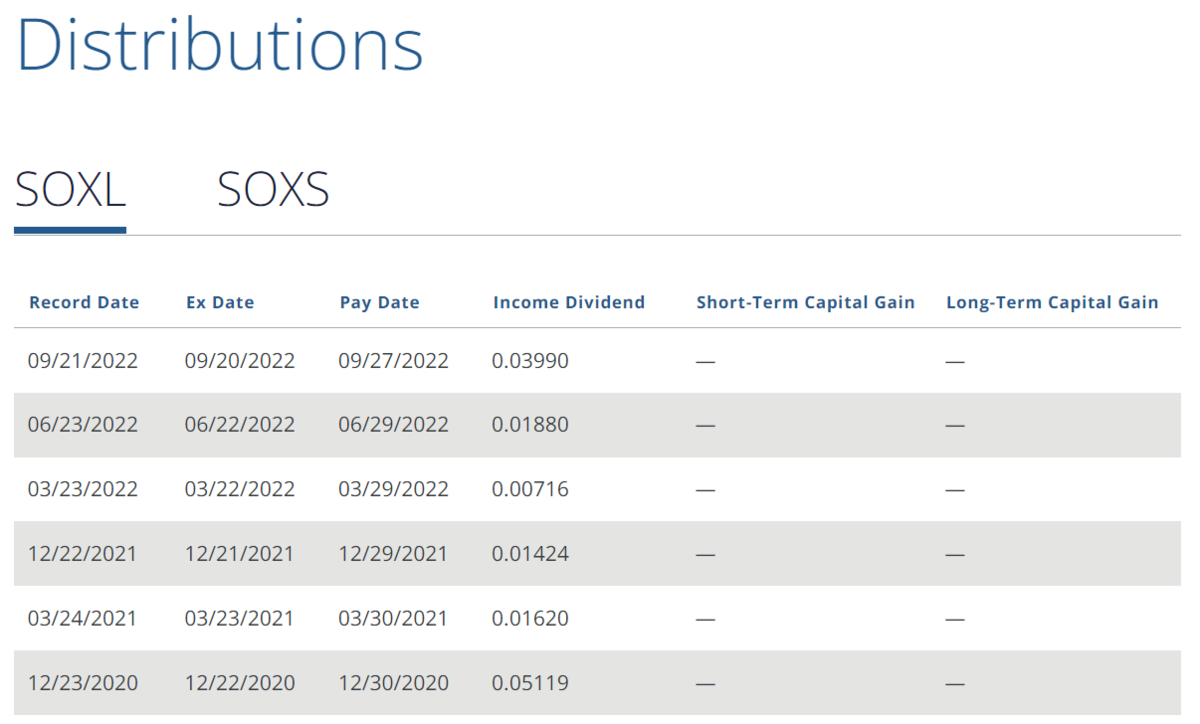Select ex date 12/22/2020
1200x724 pixels.
pyautogui.click(x=240, y=684)
